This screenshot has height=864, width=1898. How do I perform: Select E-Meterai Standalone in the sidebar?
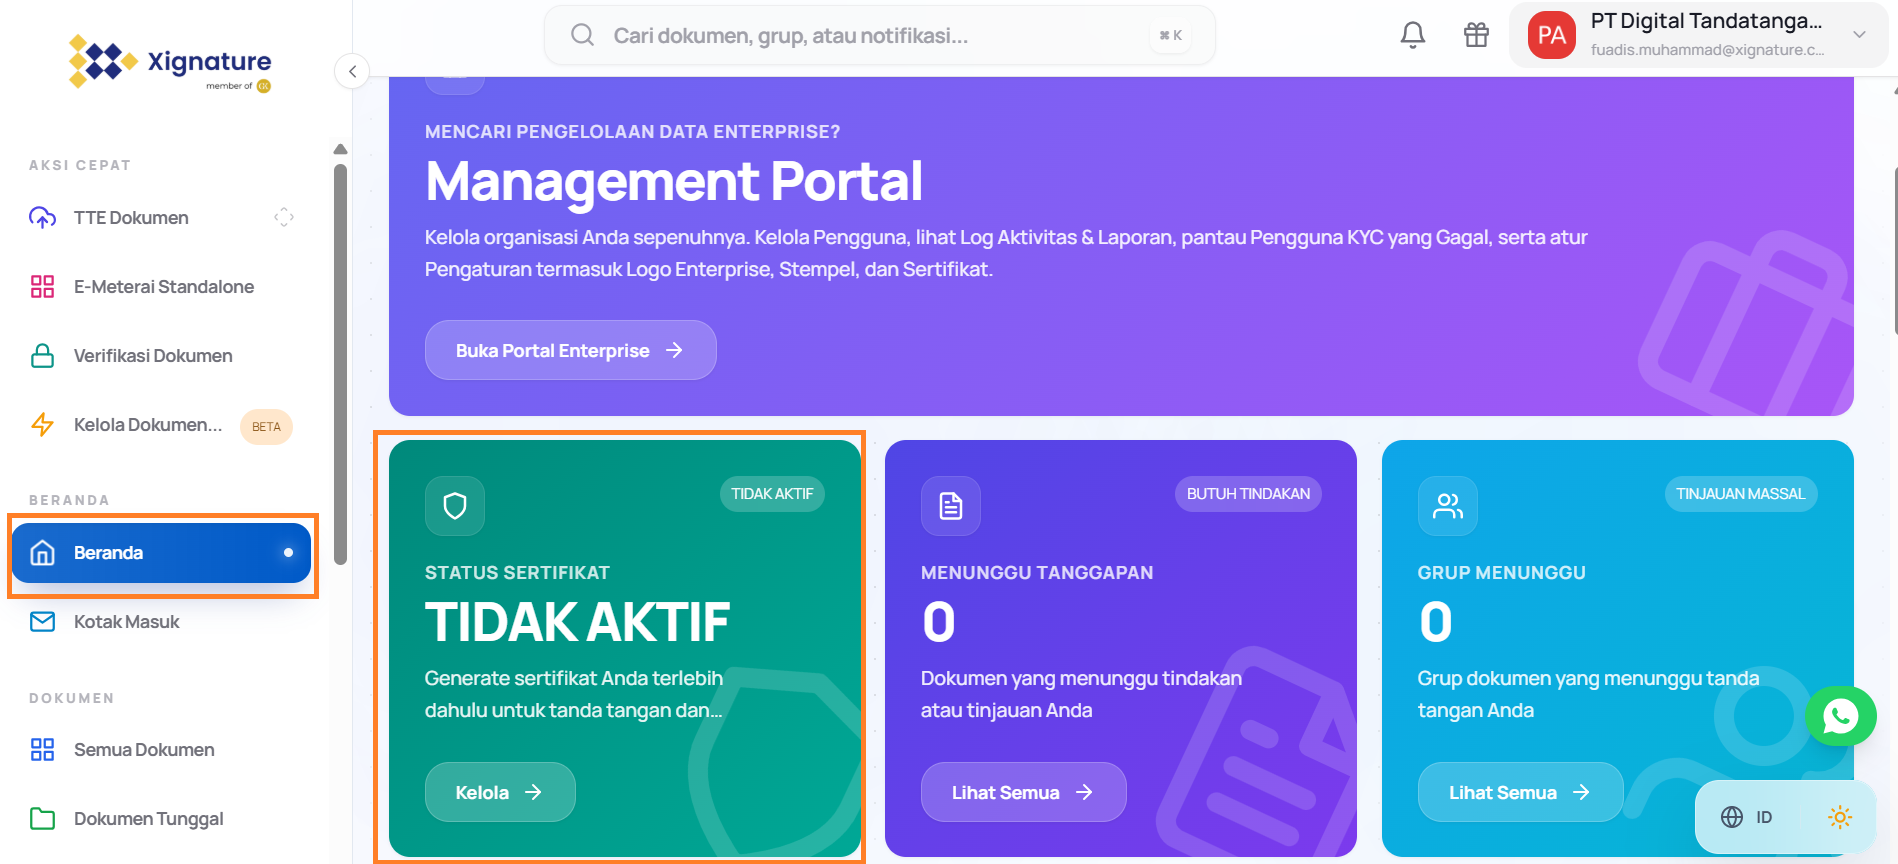pos(161,287)
